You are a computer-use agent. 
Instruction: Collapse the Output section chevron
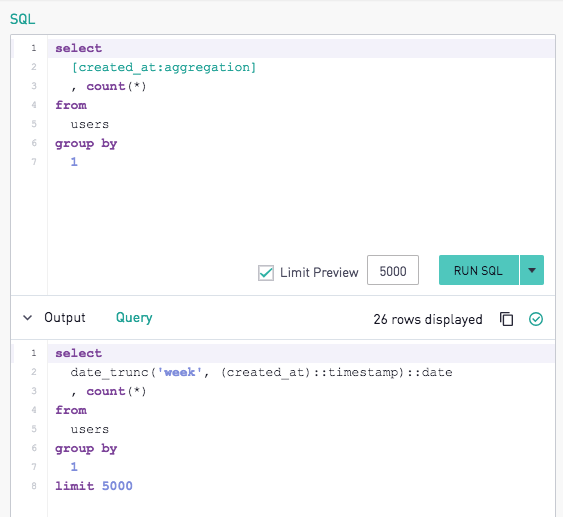(x=28, y=318)
